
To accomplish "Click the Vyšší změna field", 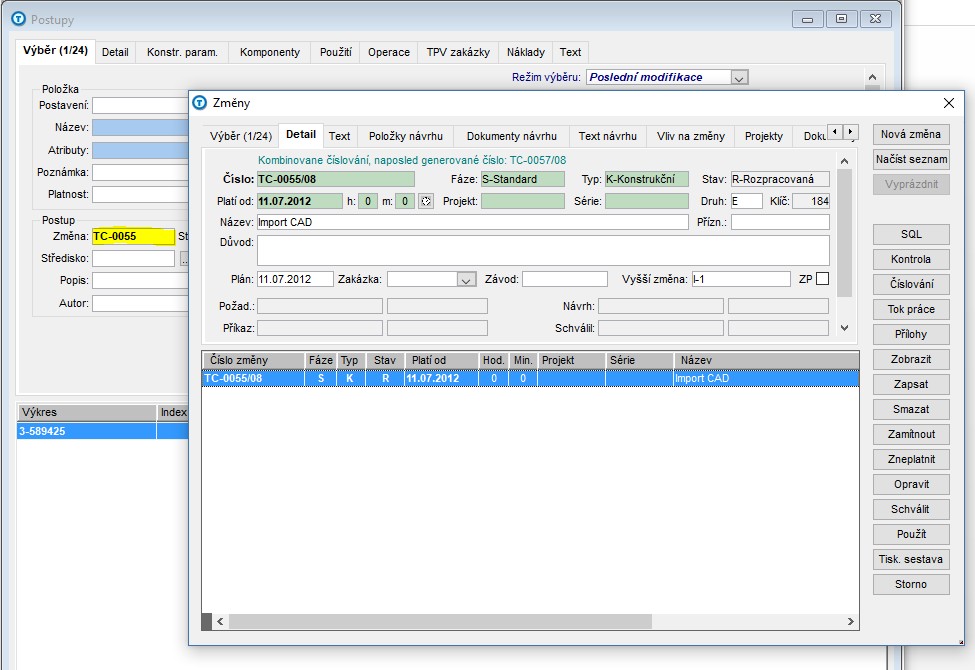I will pos(741,279).
